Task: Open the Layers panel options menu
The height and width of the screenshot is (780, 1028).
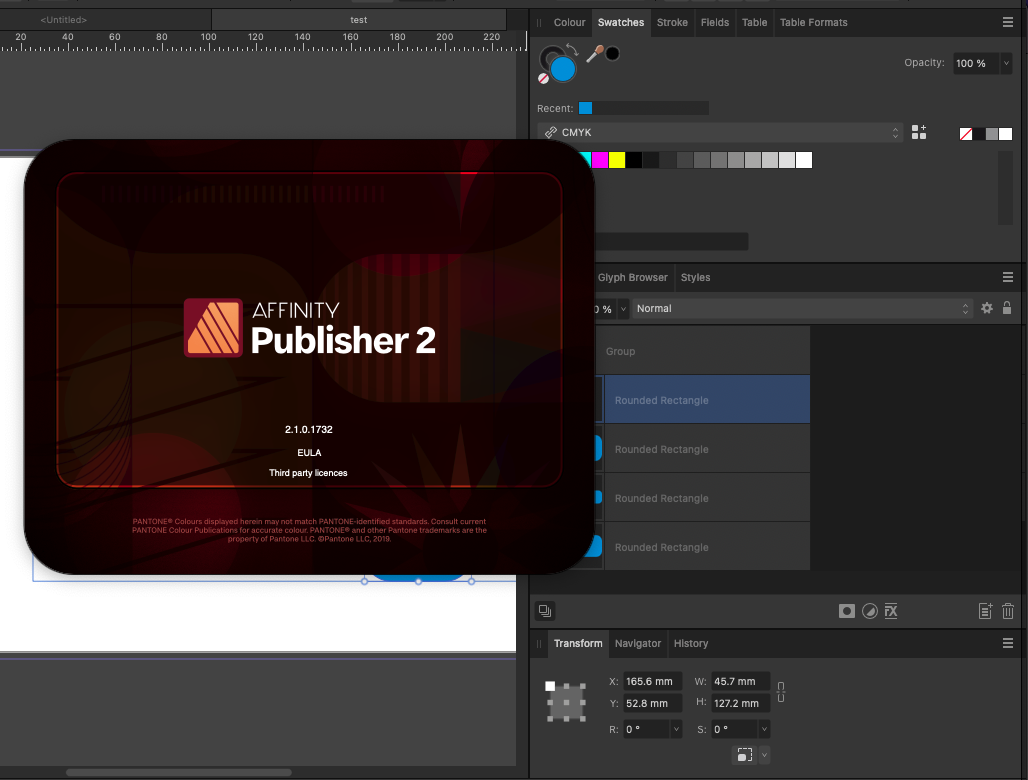Action: (x=1008, y=277)
